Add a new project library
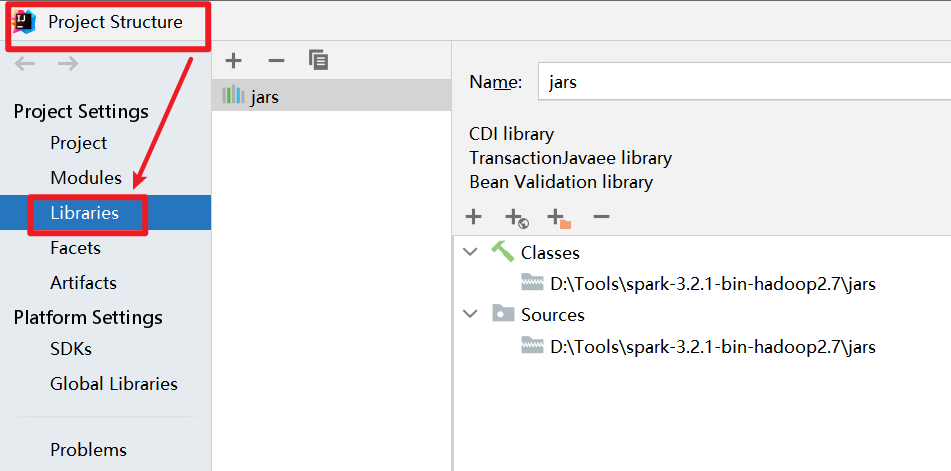 point(233,61)
